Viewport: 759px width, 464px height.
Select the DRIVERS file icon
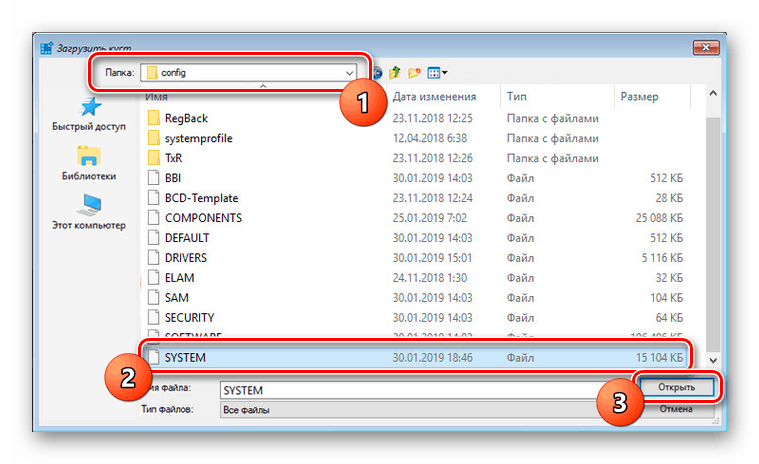pyautogui.click(x=153, y=257)
